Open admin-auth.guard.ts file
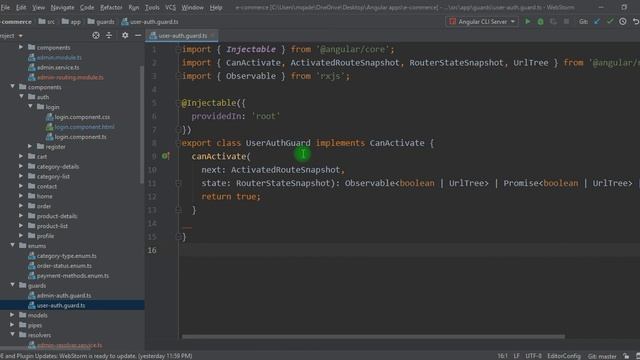This screenshot has height=360, width=640. [x=64, y=295]
